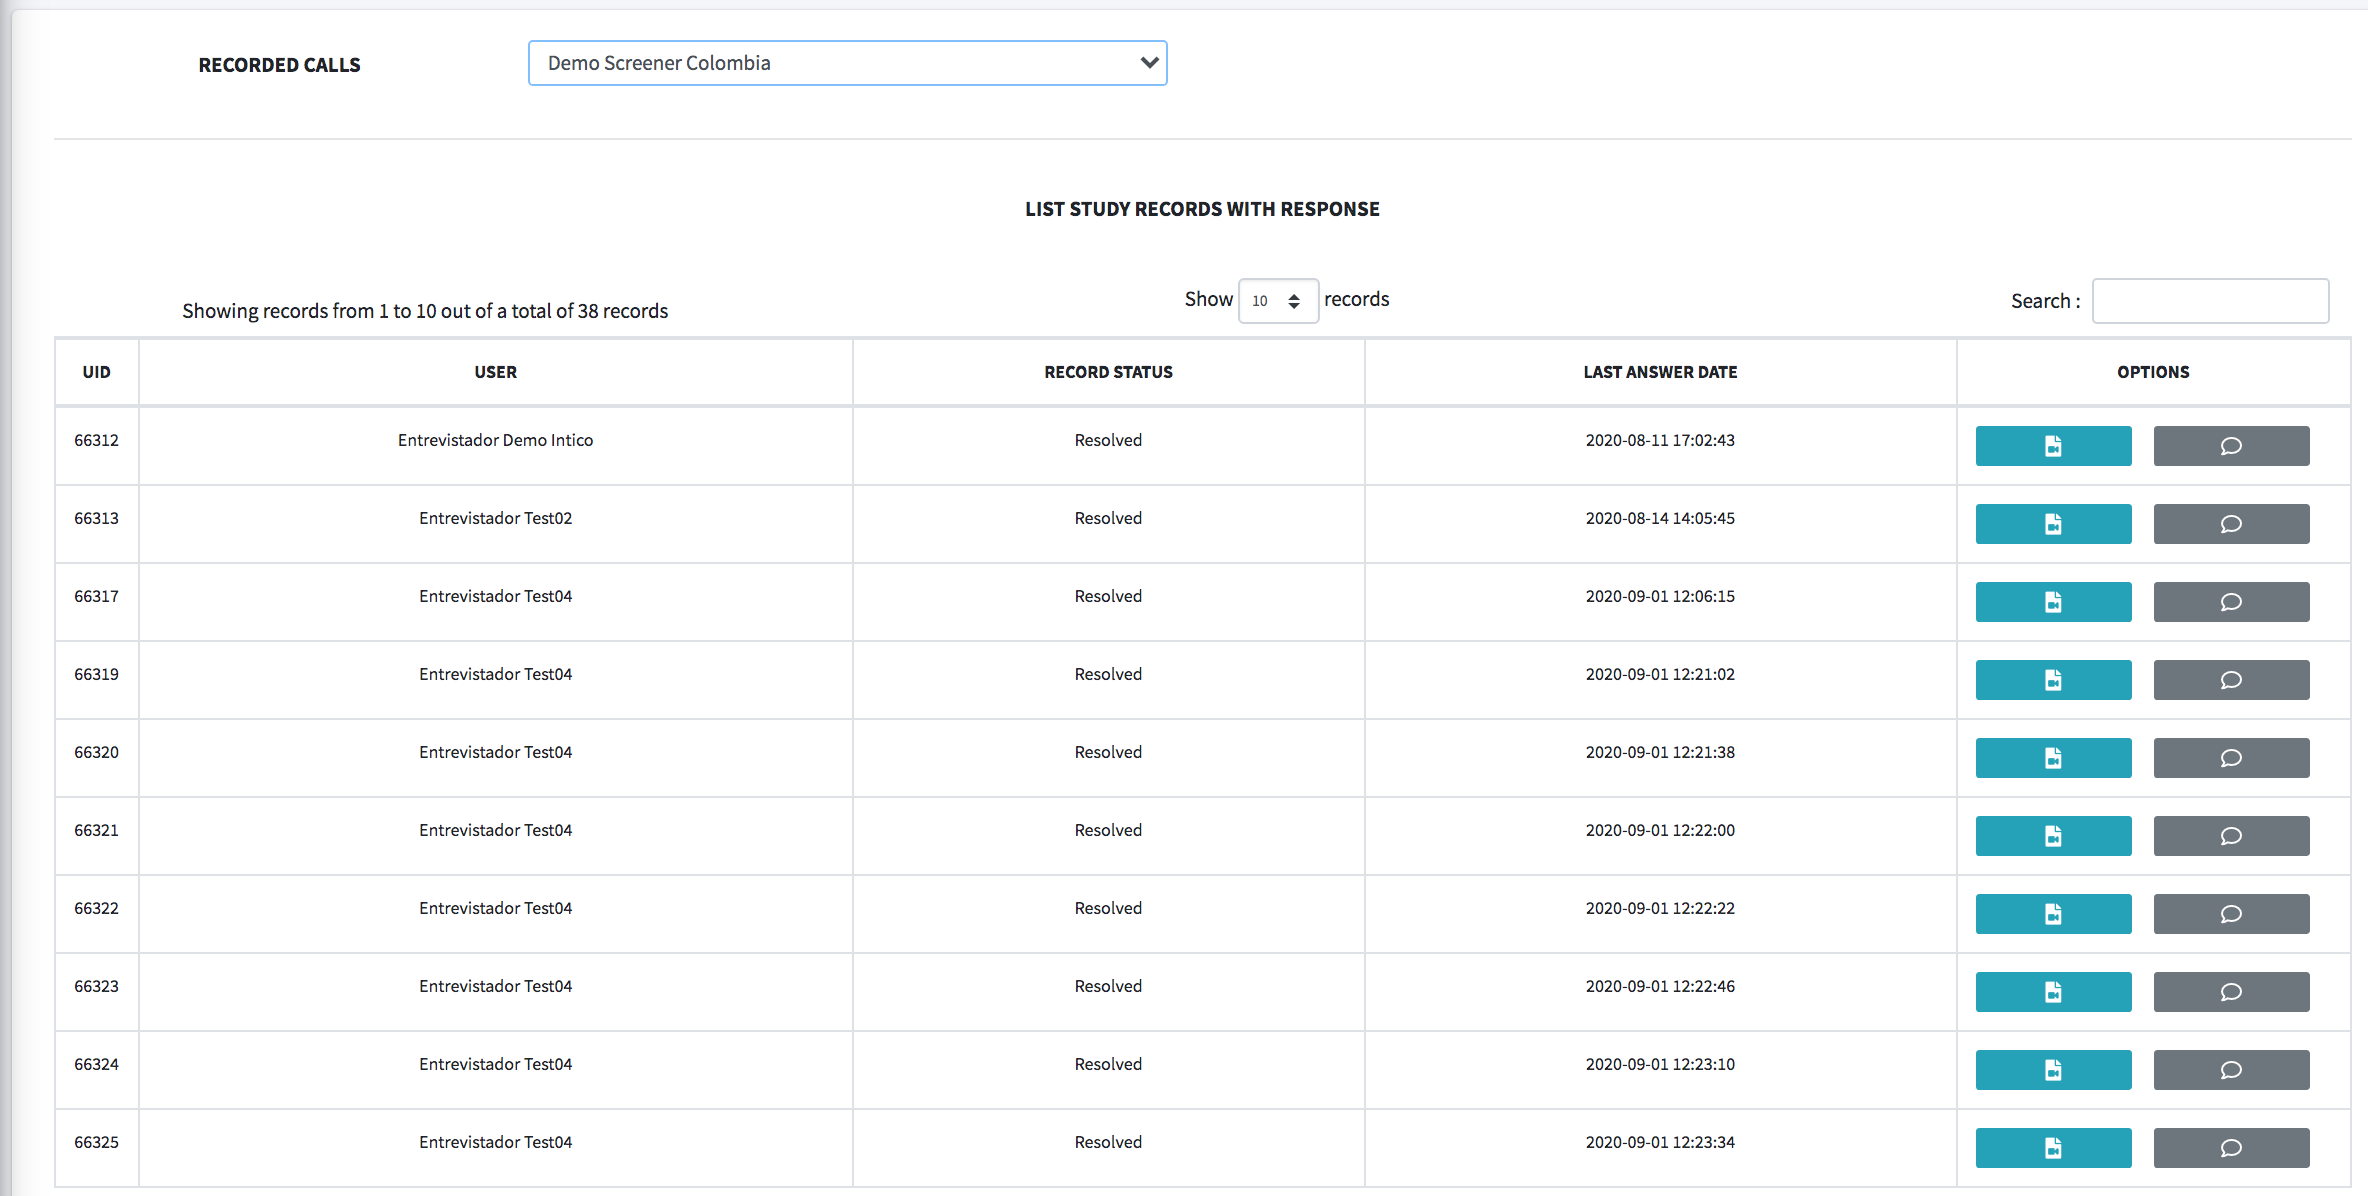Sort table by USER column header
Image resolution: width=2368 pixels, height=1196 pixels.
(x=496, y=372)
